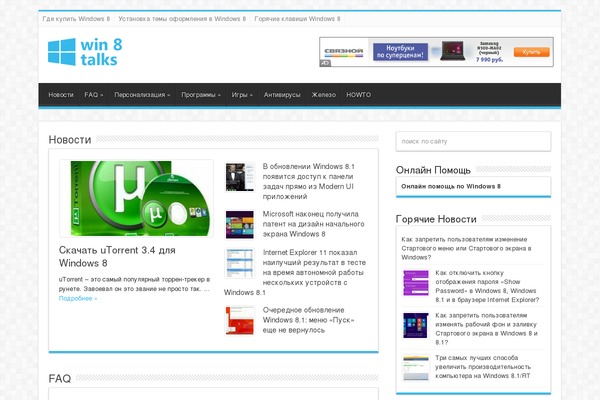
Task: Expand the Игры dropdown menu
Action: click(x=242, y=95)
